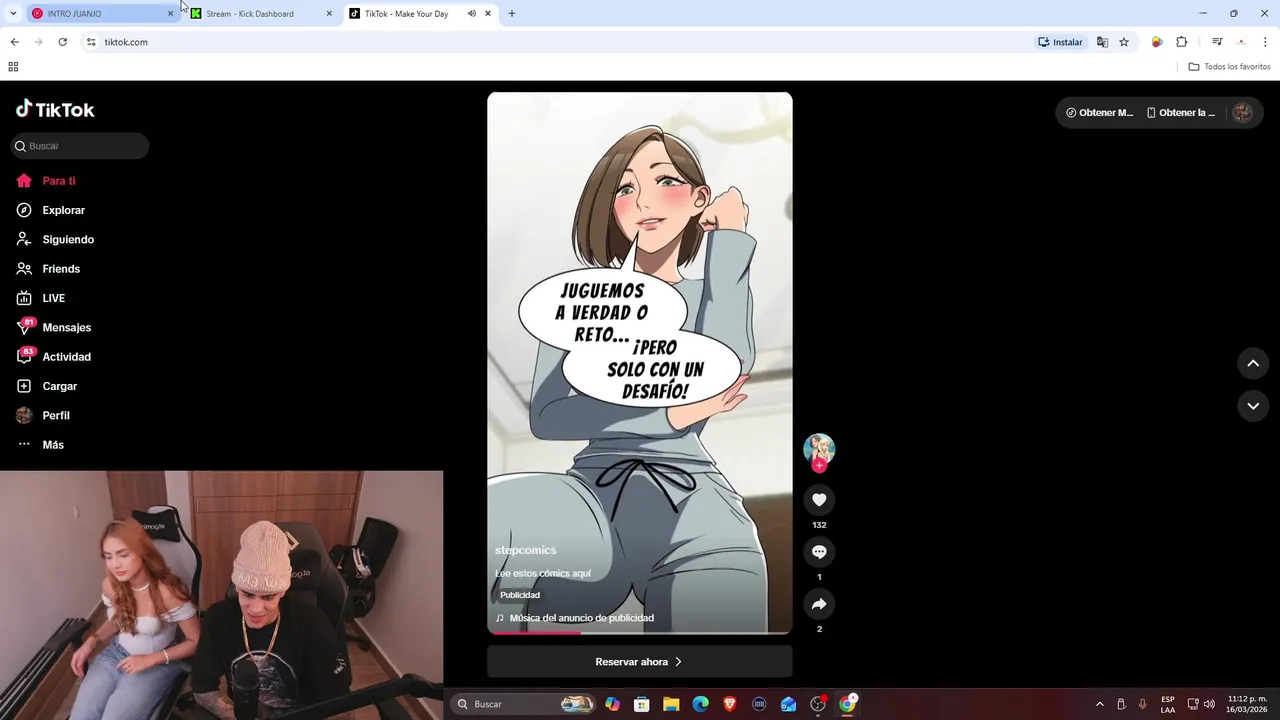This screenshot has width=1280, height=720.
Task: Click the TikTok logo
Action: point(55,109)
